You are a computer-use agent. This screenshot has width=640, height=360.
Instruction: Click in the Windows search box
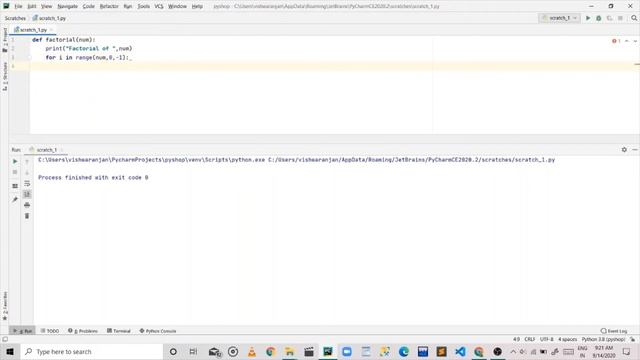click(91, 351)
